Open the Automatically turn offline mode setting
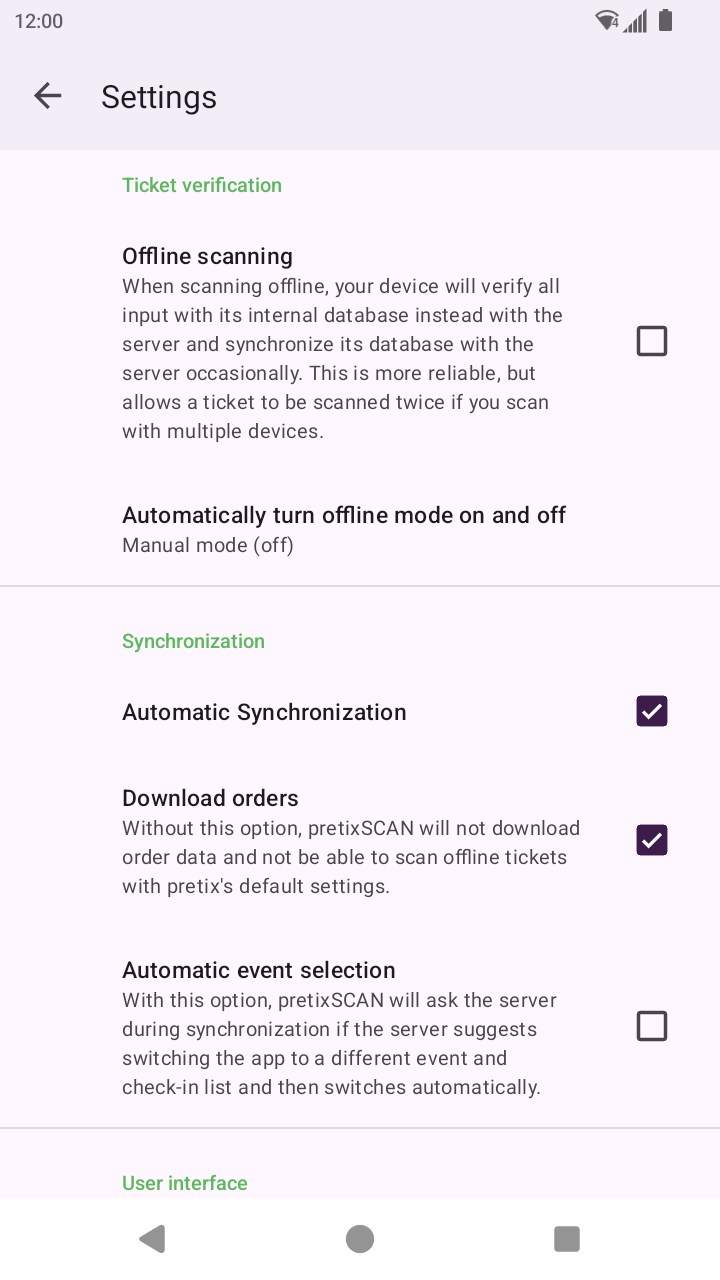 [344, 515]
